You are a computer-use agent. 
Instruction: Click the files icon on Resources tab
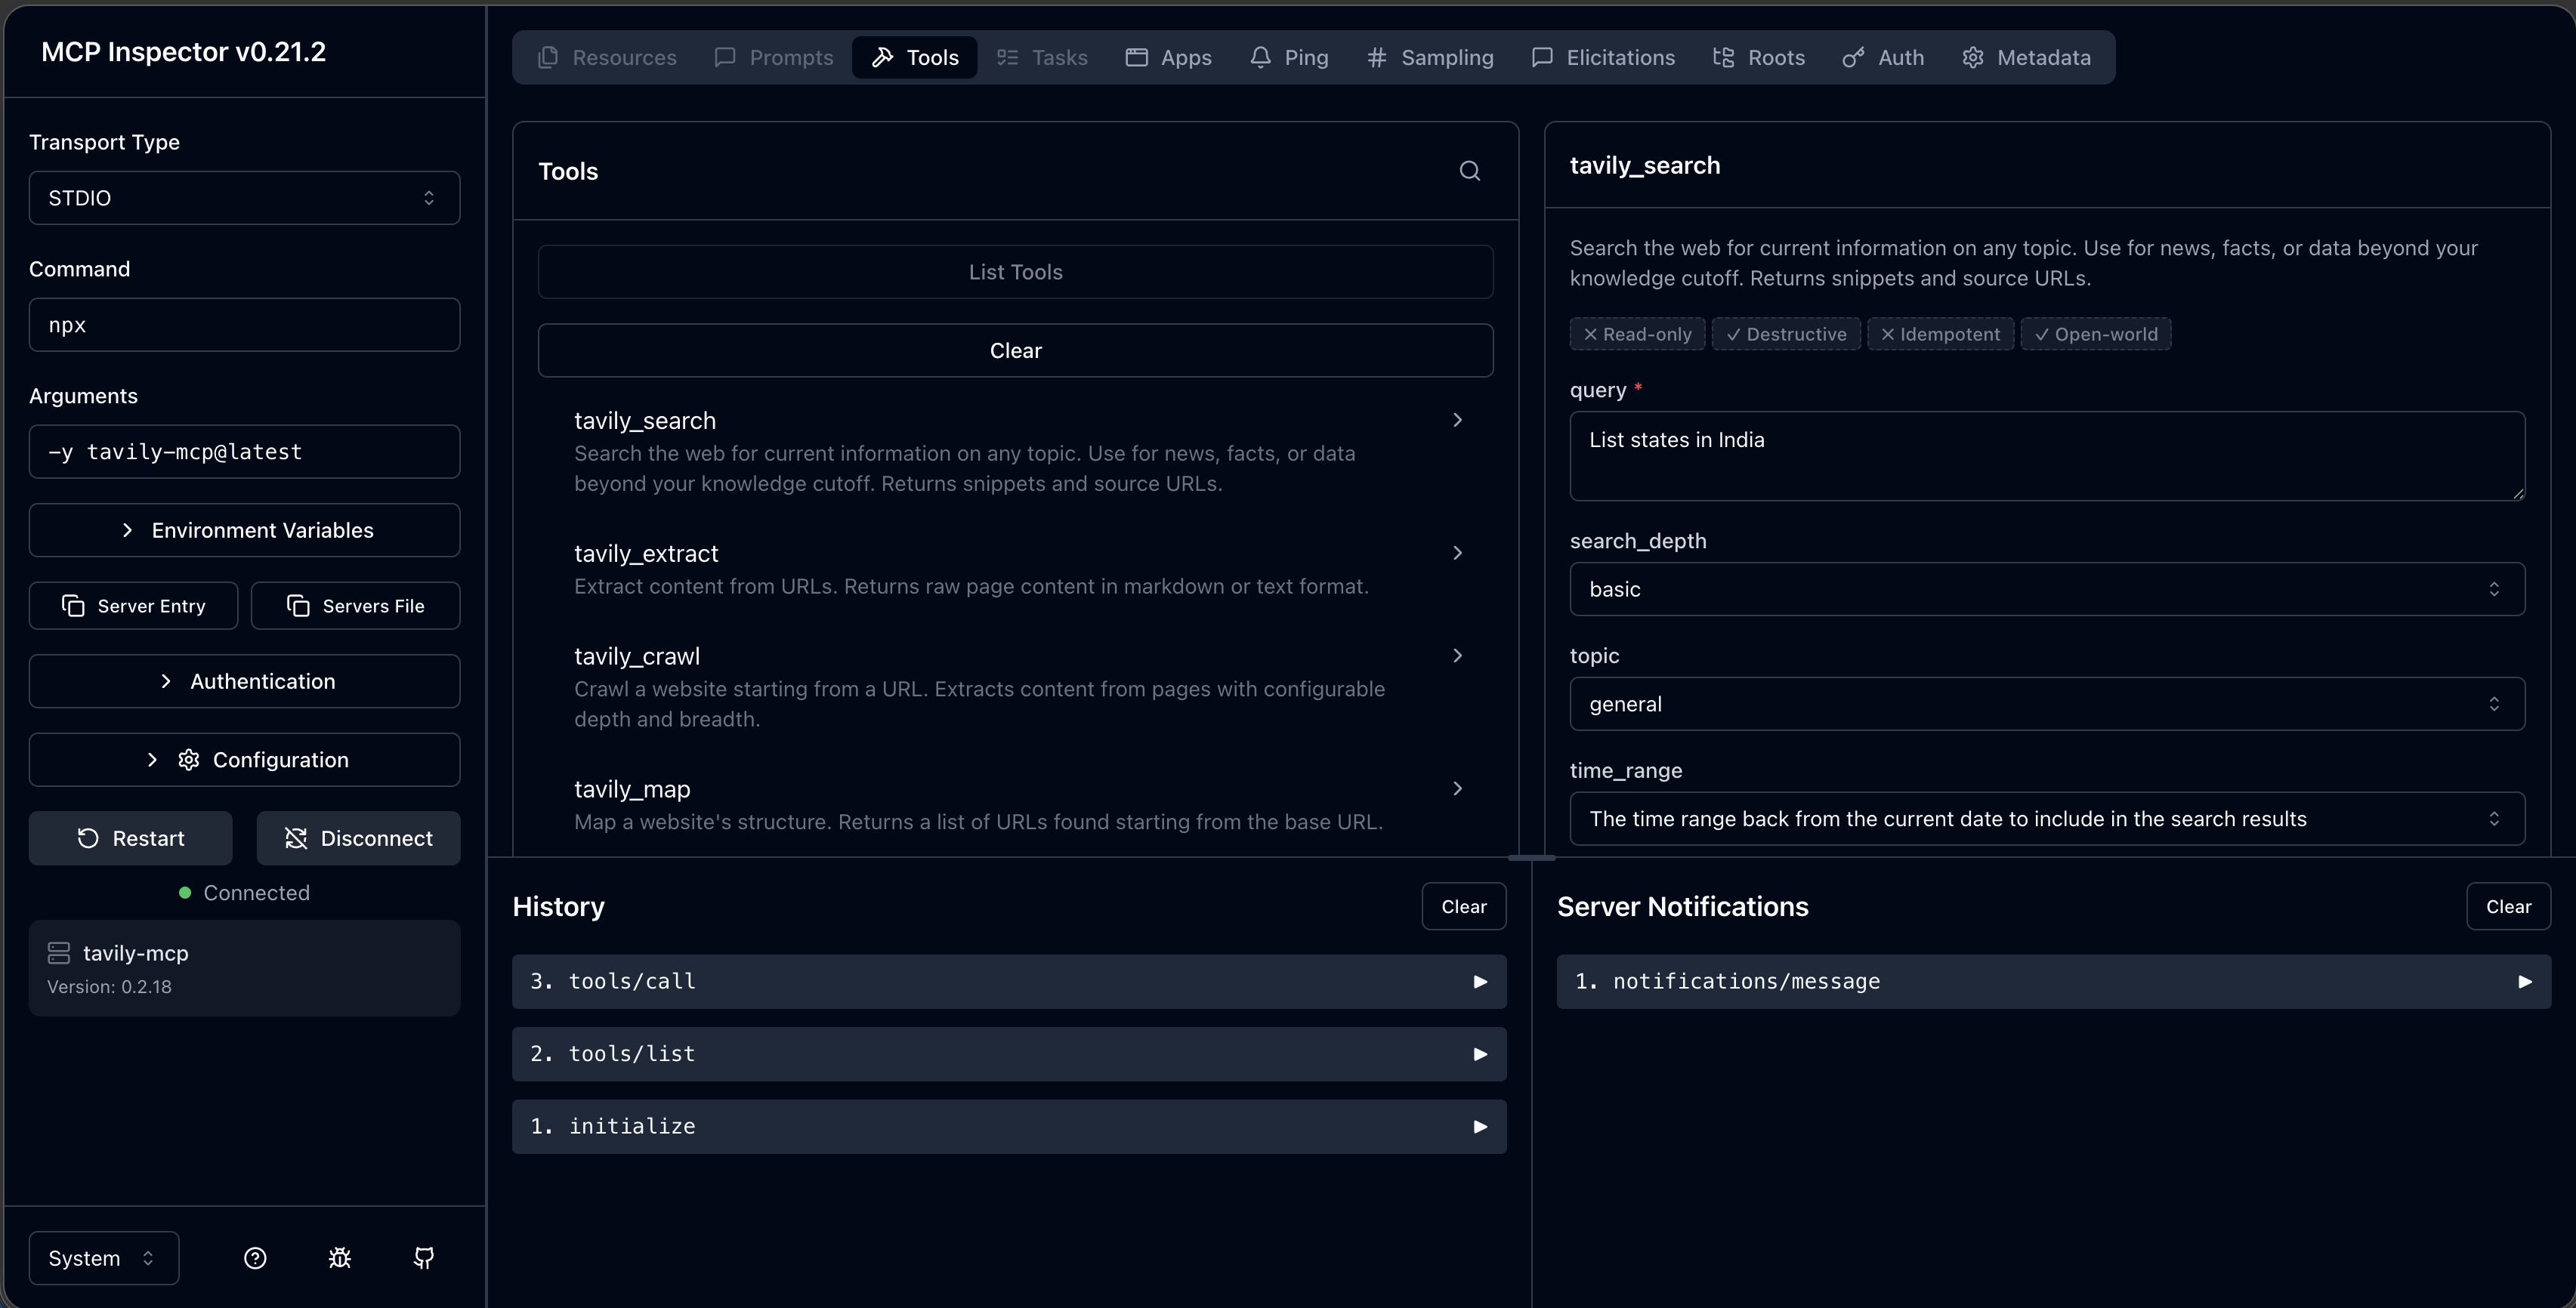(x=548, y=58)
